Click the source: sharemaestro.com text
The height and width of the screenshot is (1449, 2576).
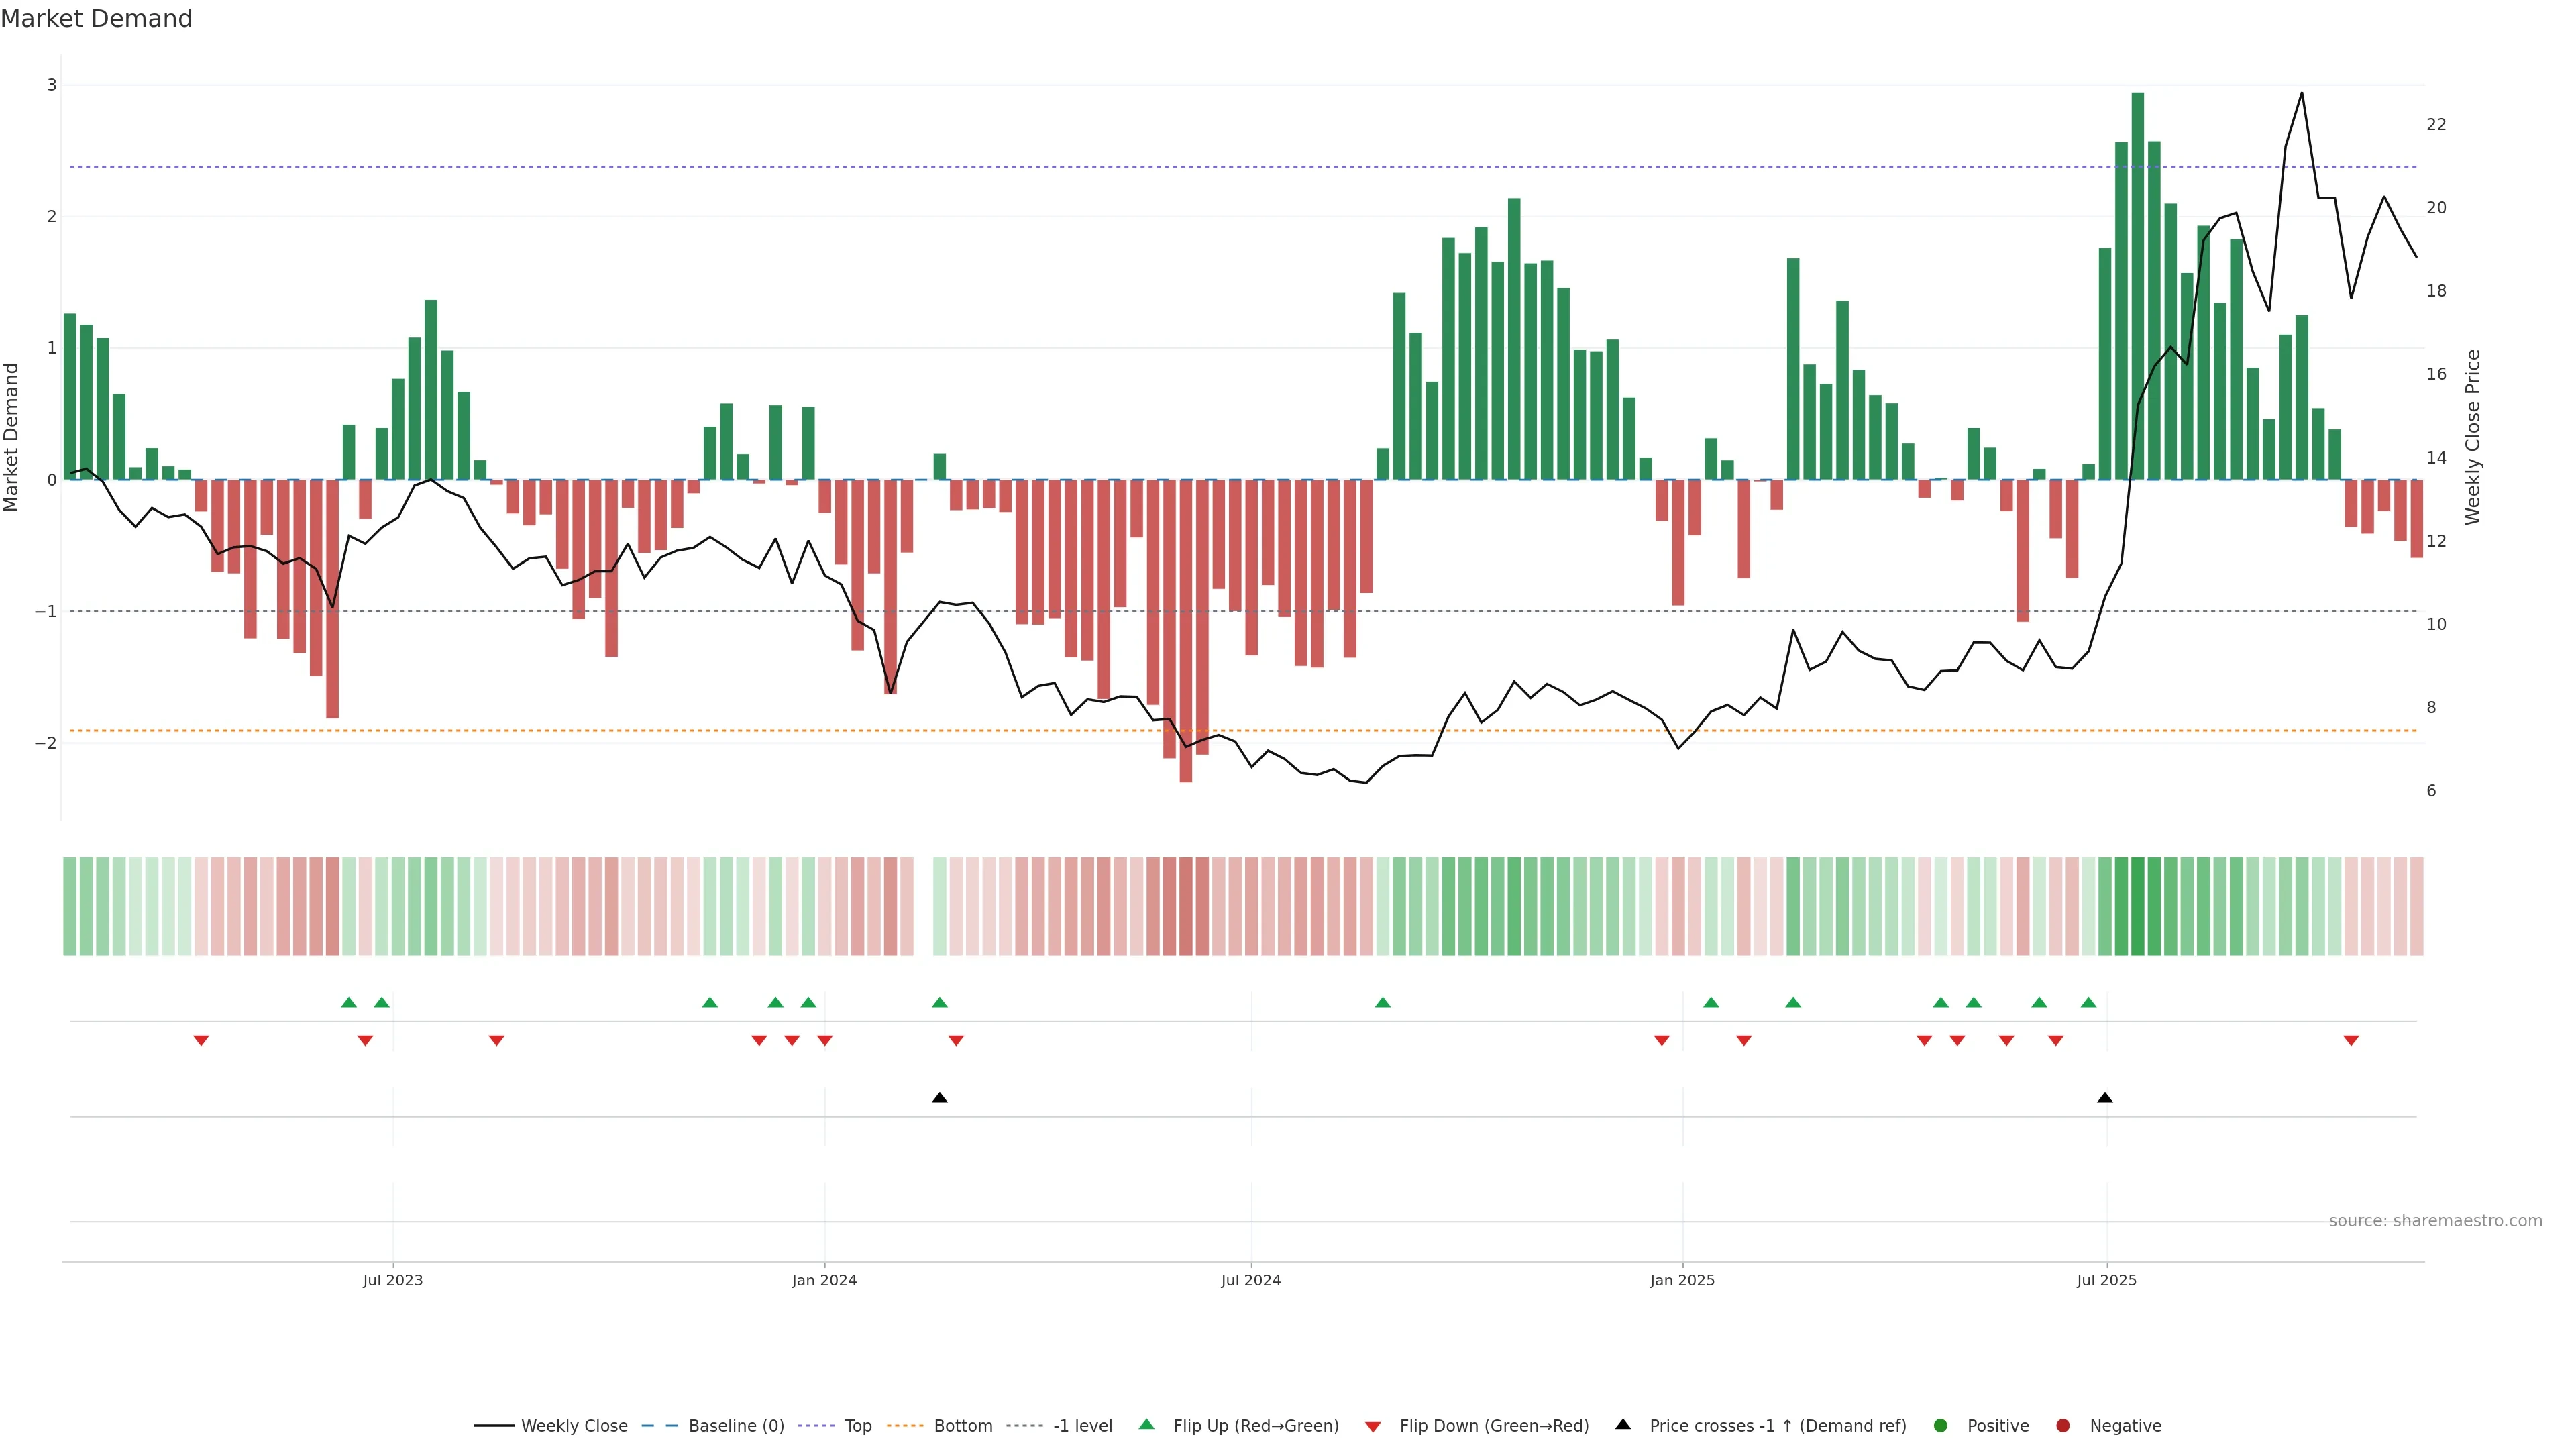click(2435, 1220)
